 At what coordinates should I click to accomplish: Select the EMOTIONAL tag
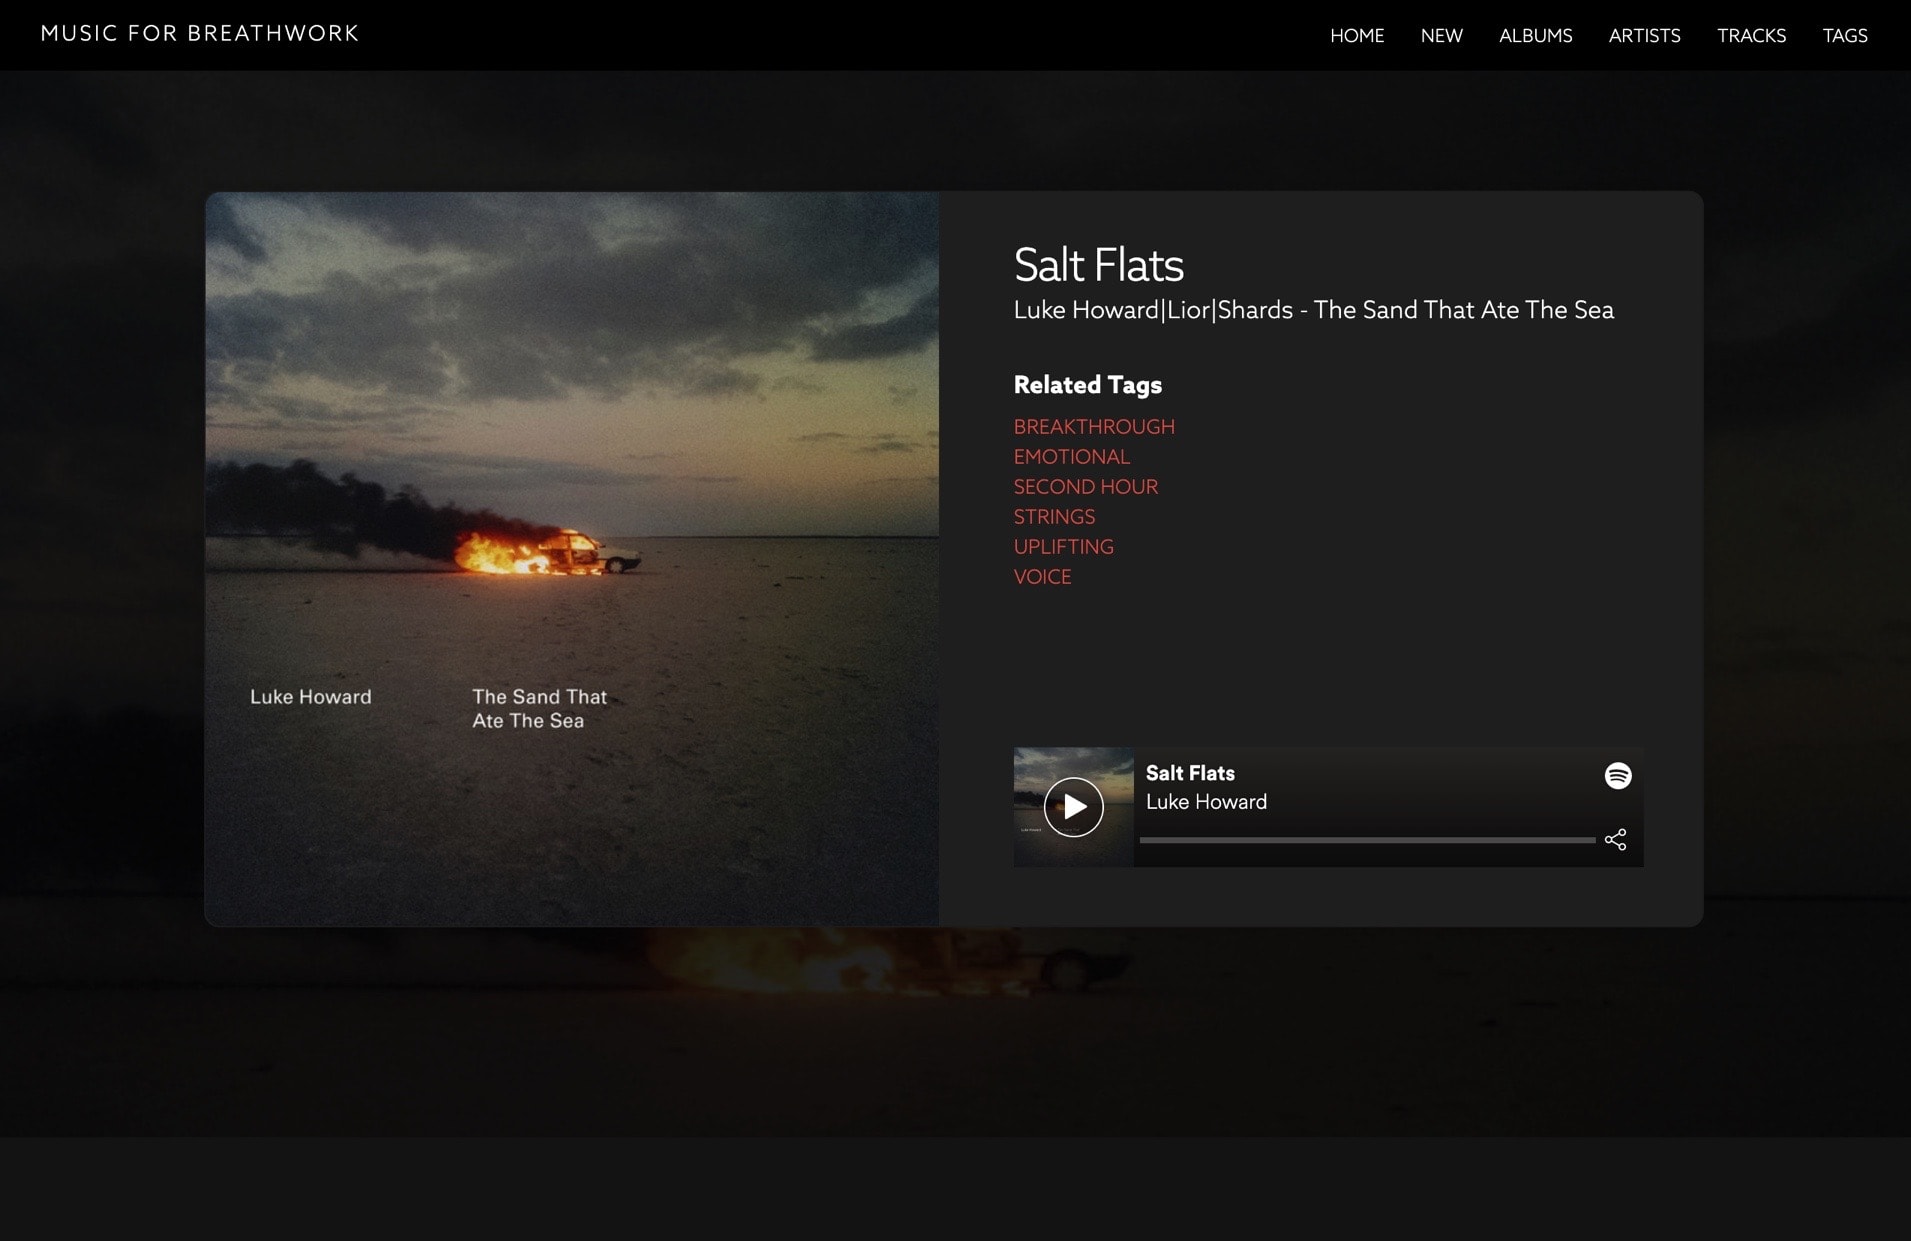[x=1072, y=457]
